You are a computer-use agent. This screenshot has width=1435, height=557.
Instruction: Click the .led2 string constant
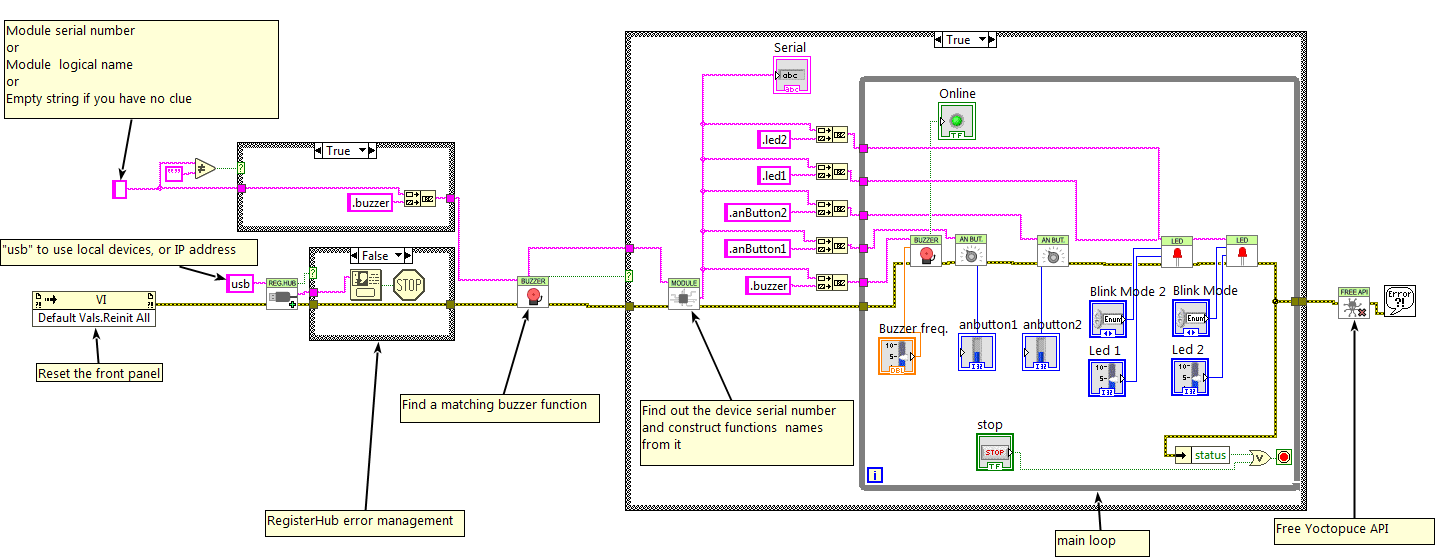(x=774, y=140)
